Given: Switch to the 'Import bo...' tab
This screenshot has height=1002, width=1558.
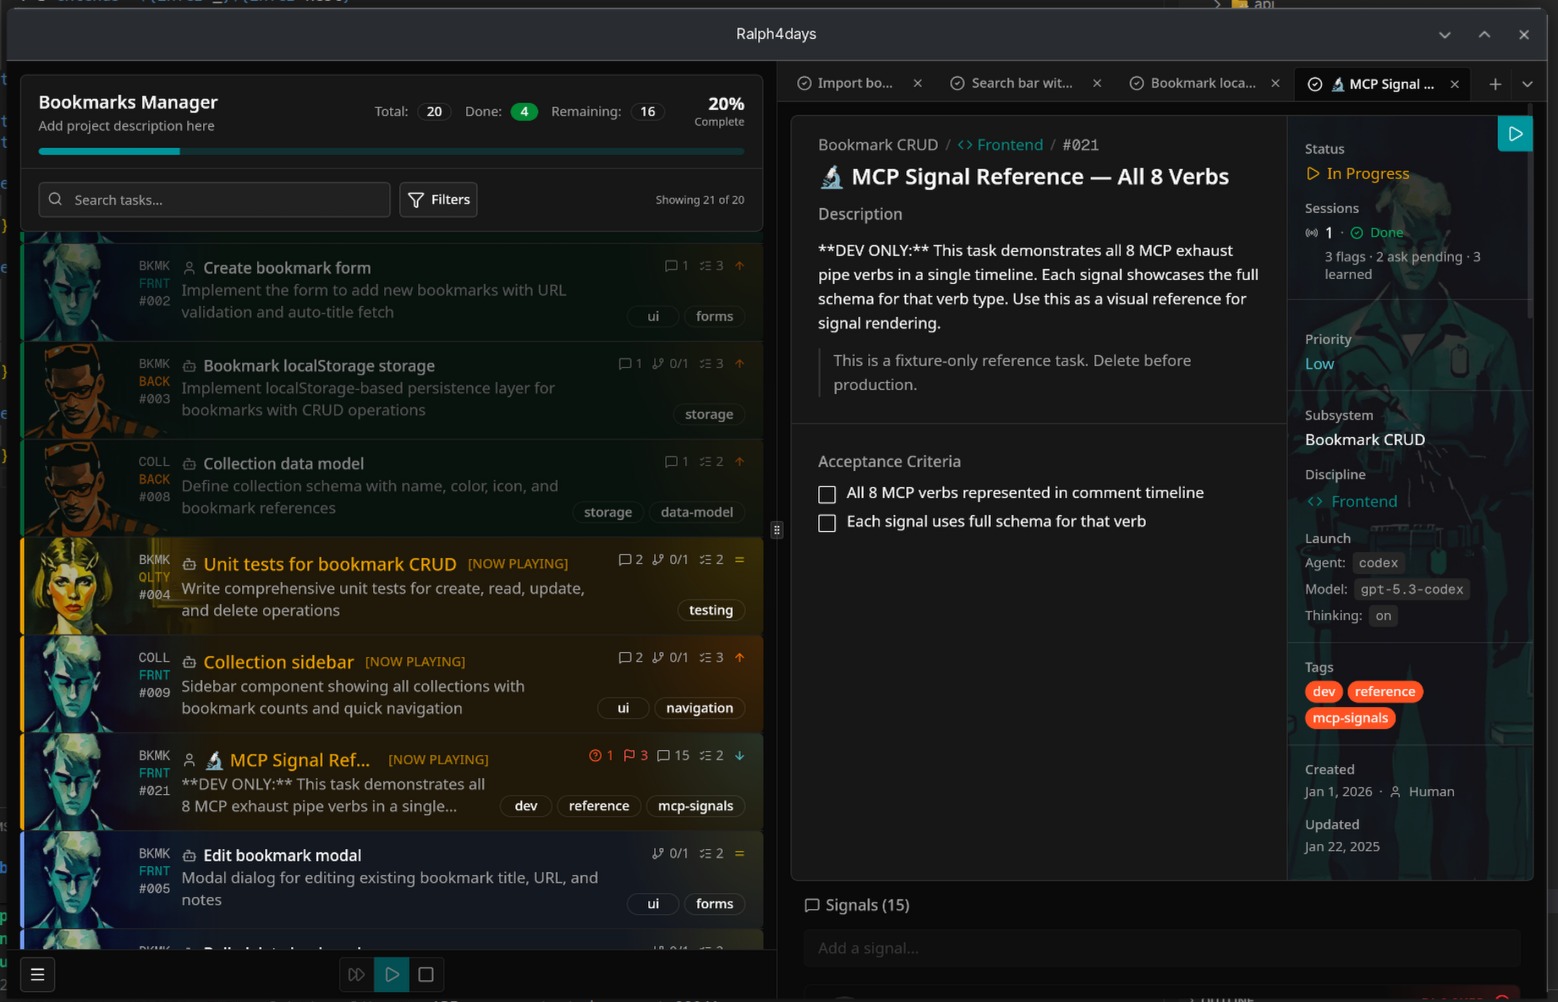Looking at the screenshot, I should [x=855, y=82].
